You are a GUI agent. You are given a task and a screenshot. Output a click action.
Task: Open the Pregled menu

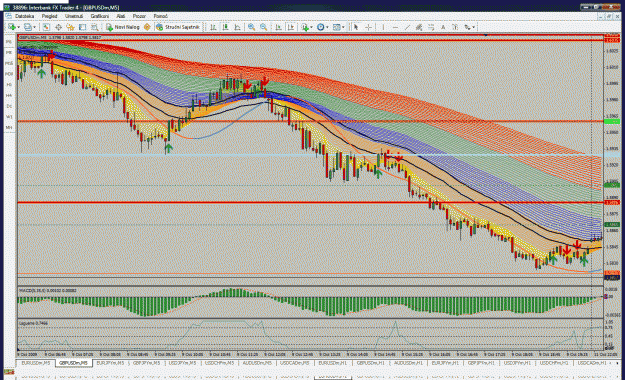(x=49, y=16)
